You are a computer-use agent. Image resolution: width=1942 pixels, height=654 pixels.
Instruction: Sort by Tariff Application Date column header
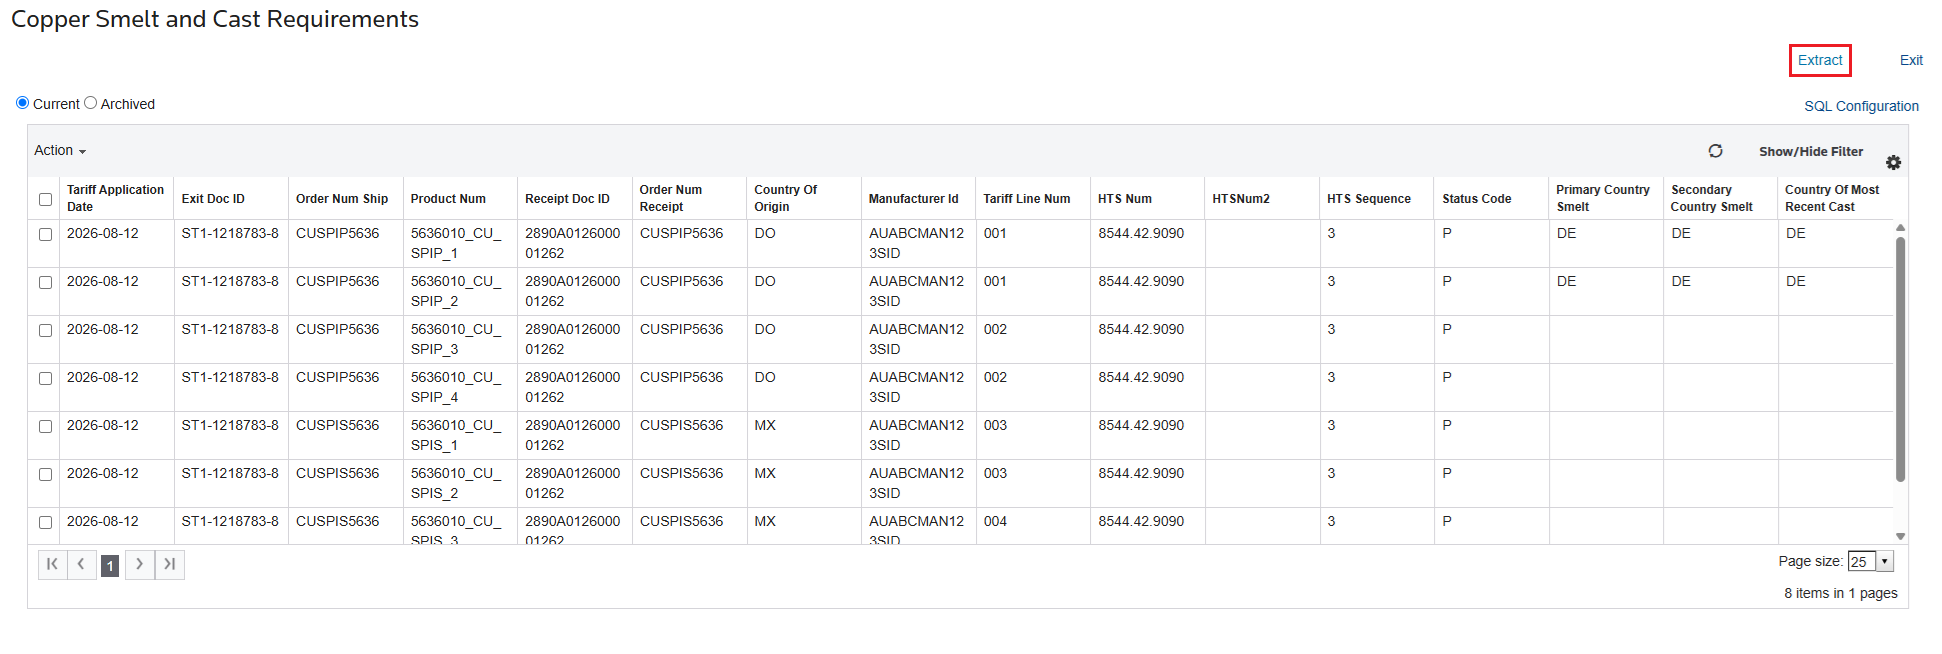tap(115, 198)
